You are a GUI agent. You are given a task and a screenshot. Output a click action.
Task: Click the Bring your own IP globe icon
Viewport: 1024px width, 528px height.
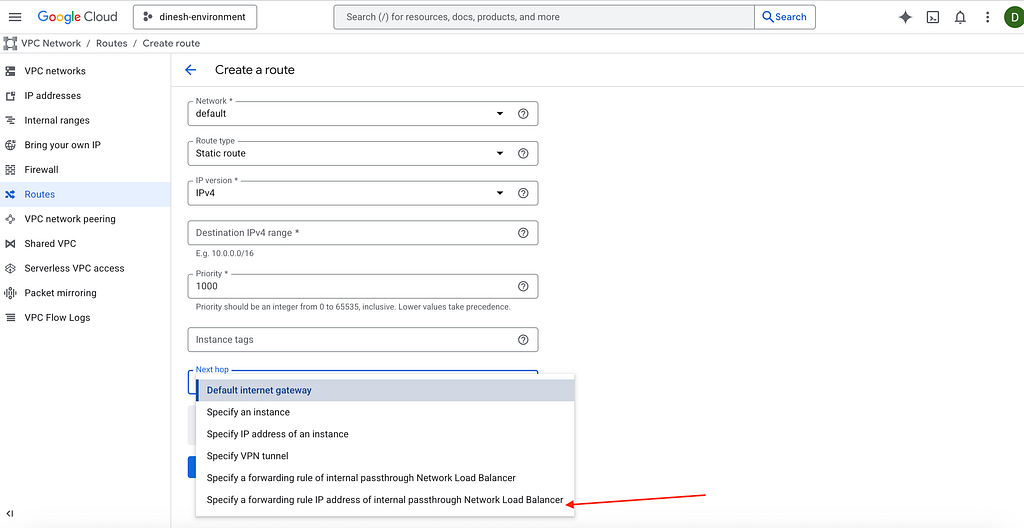(10, 145)
